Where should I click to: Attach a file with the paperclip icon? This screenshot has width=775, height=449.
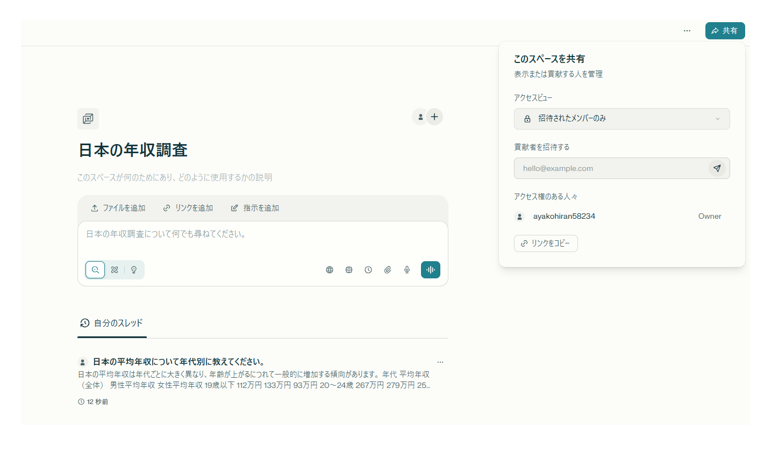pyautogui.click(x=388, y=270)
